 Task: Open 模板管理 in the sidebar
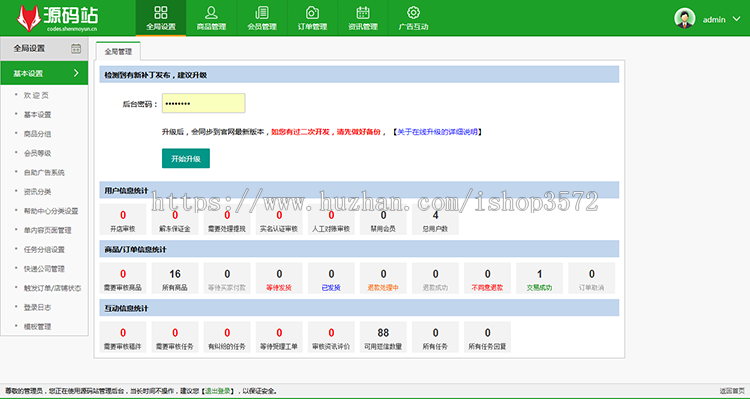point(37,326)
